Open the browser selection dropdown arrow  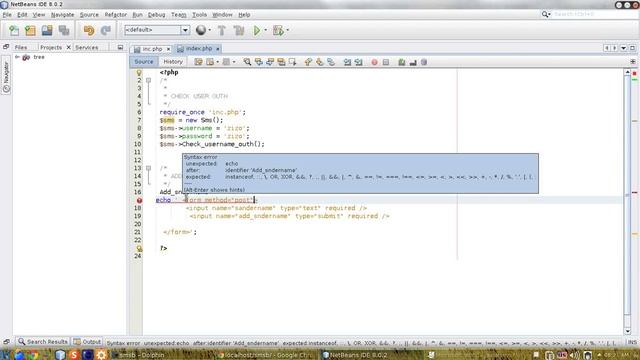tap(210, 30)
